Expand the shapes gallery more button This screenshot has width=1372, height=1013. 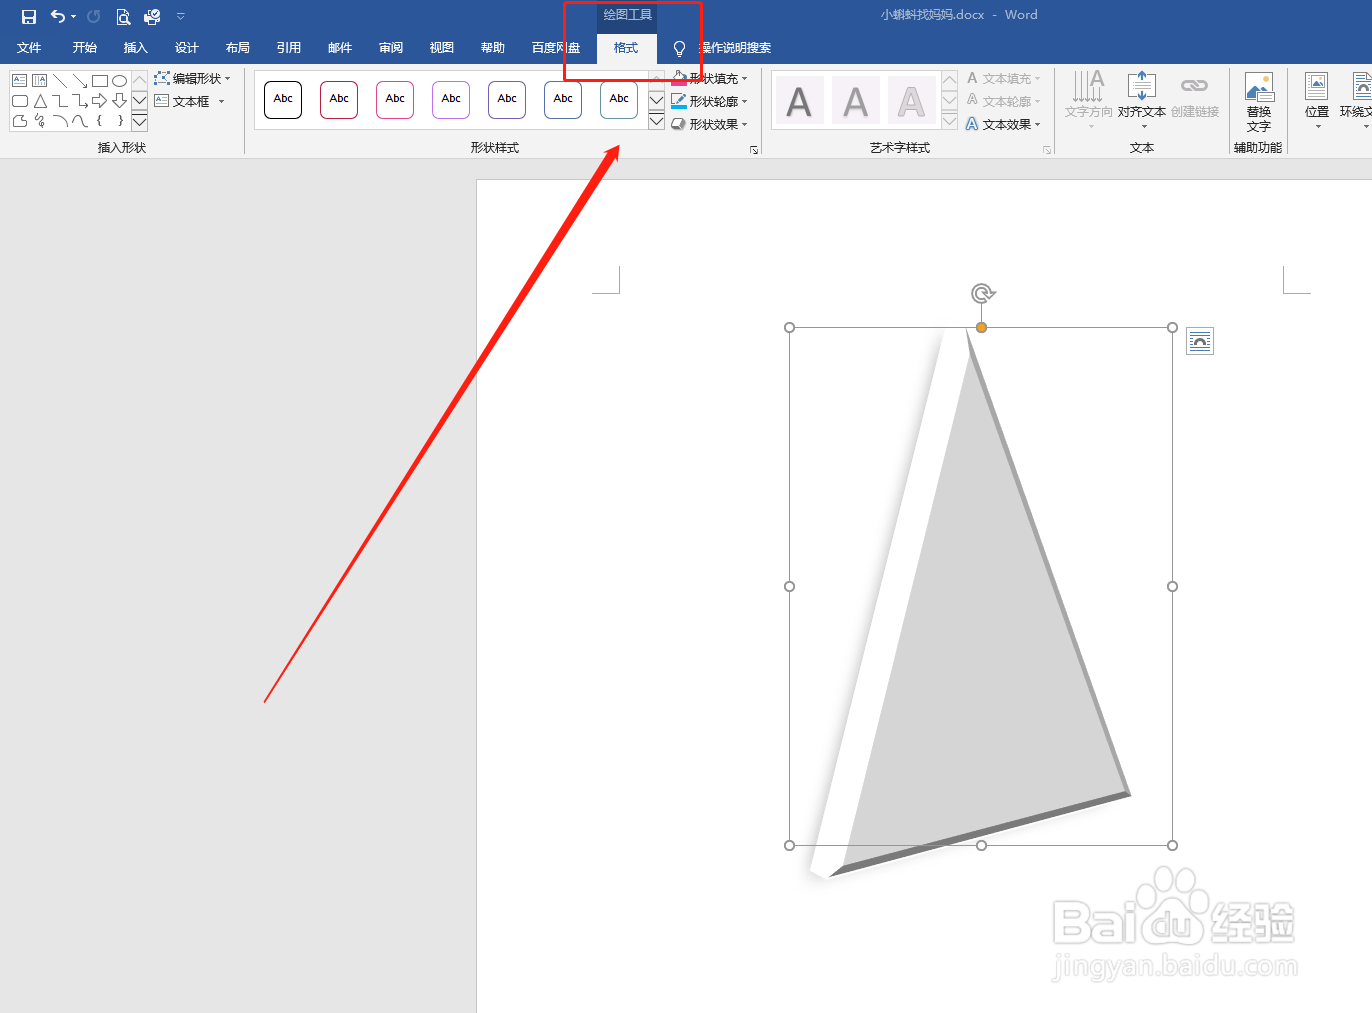click(x=139, y=122)
